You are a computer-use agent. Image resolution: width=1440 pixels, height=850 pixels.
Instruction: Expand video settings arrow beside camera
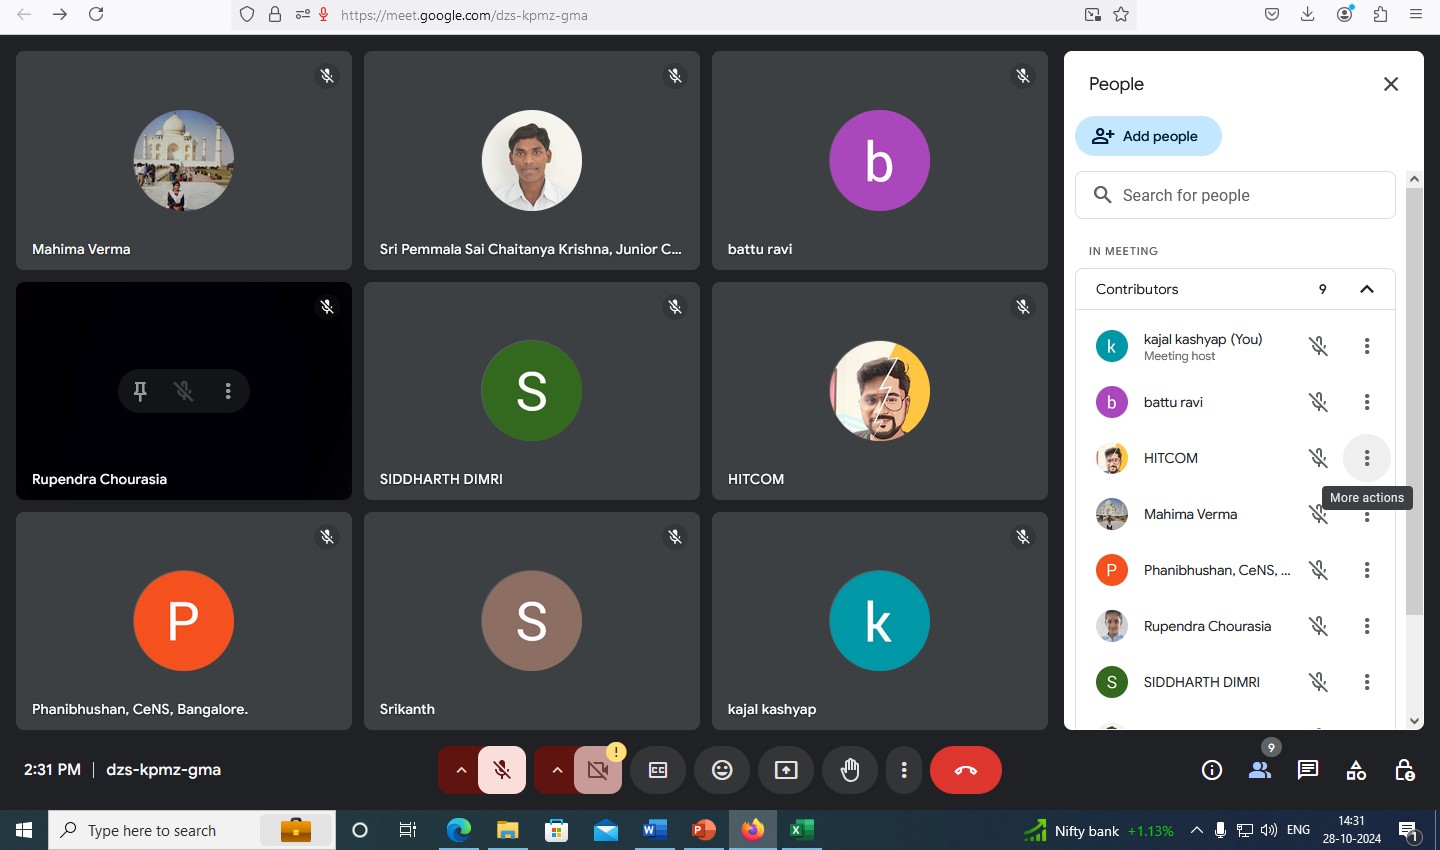pyautogui.click(x=557, y=770)
